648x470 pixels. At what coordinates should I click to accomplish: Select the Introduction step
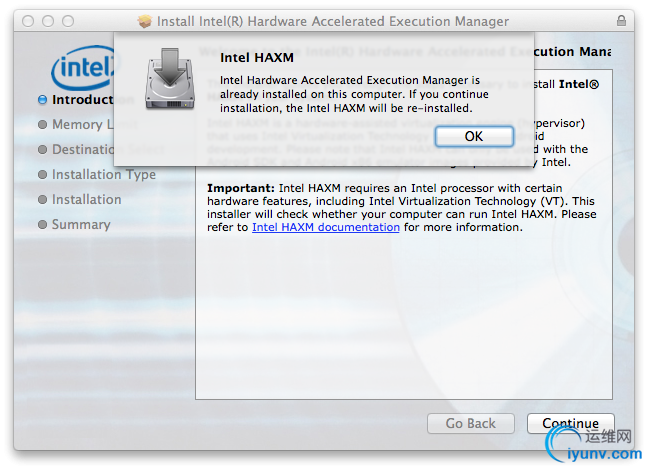(75, 100)
